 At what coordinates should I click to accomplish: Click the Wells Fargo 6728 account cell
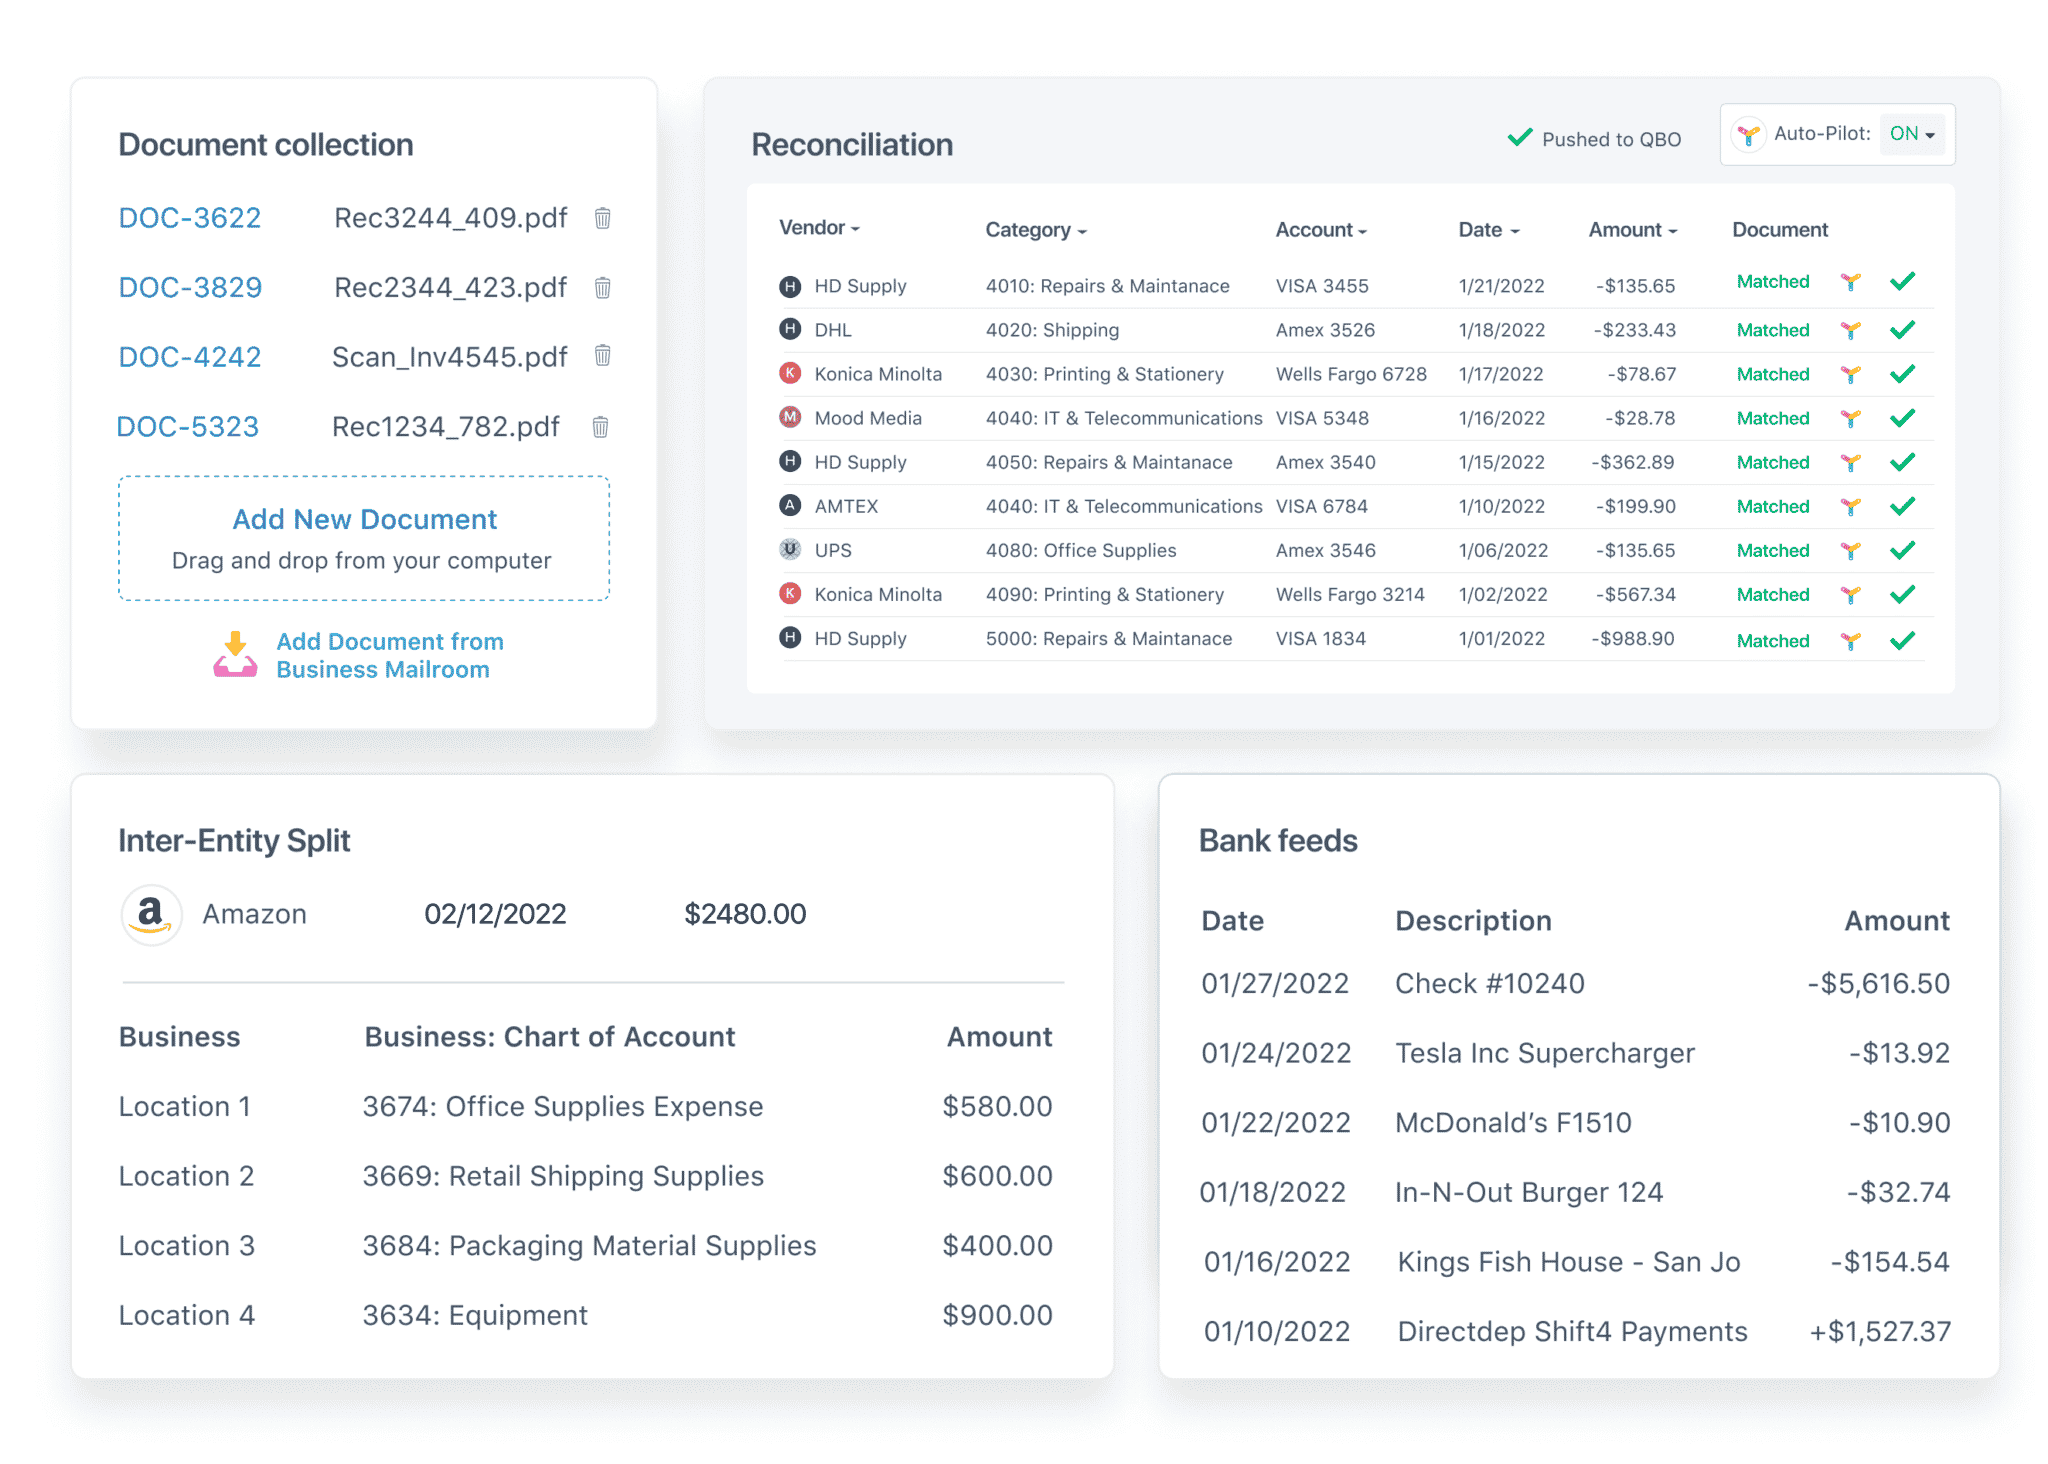(1351, 374)
